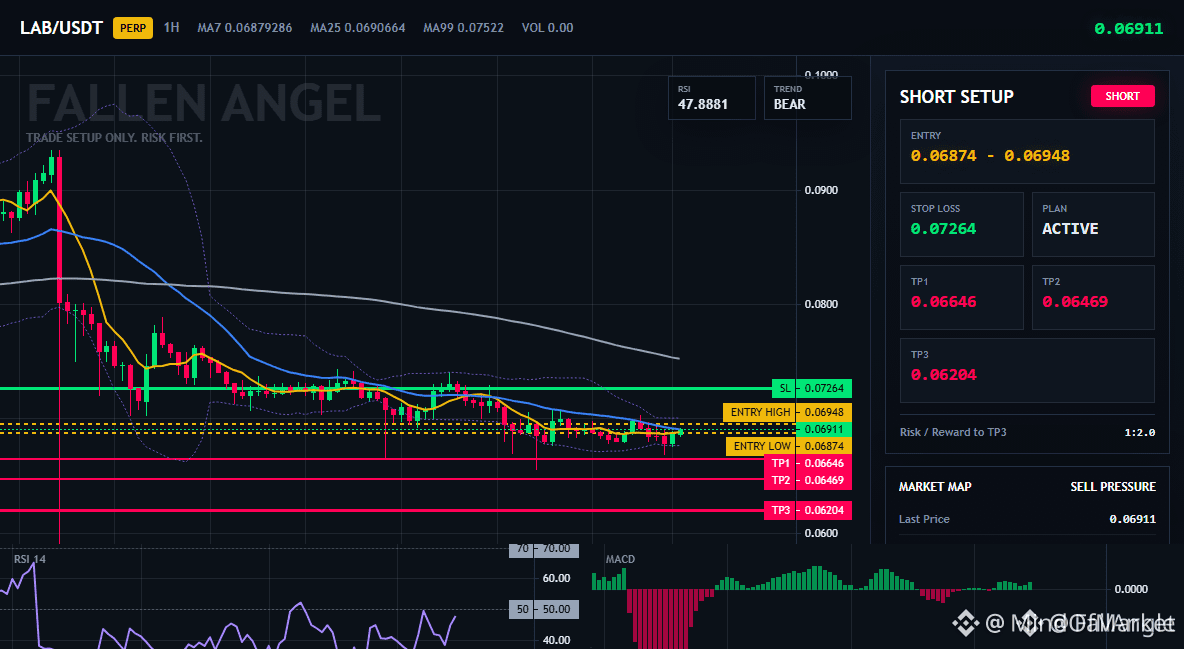
Task: Click the 0.0900 price axis label
Action: [822, 190]
